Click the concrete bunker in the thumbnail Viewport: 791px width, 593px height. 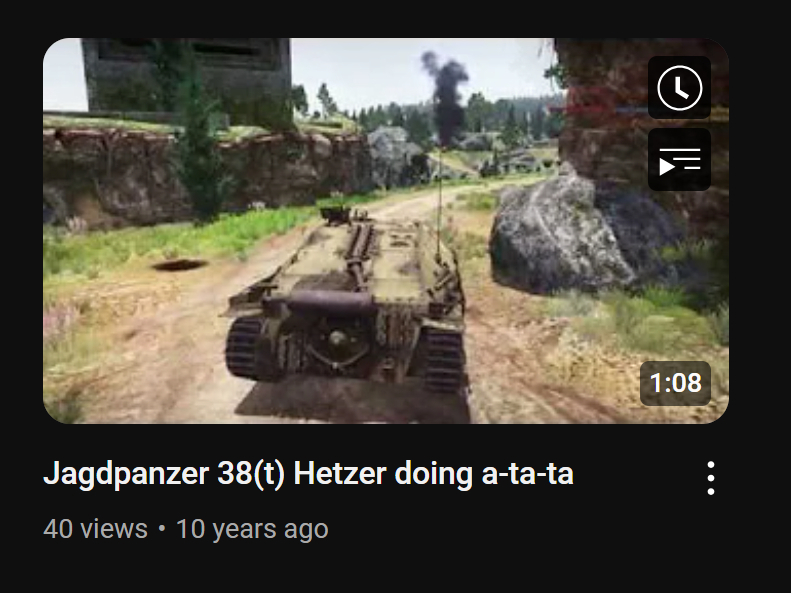tap(187, 76)
